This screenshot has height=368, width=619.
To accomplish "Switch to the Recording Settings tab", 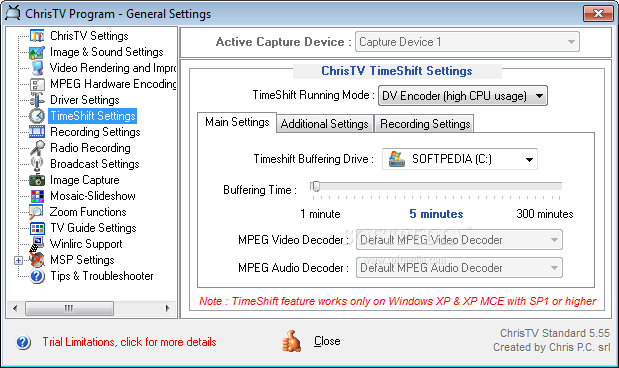I will (x=425, y=124).
